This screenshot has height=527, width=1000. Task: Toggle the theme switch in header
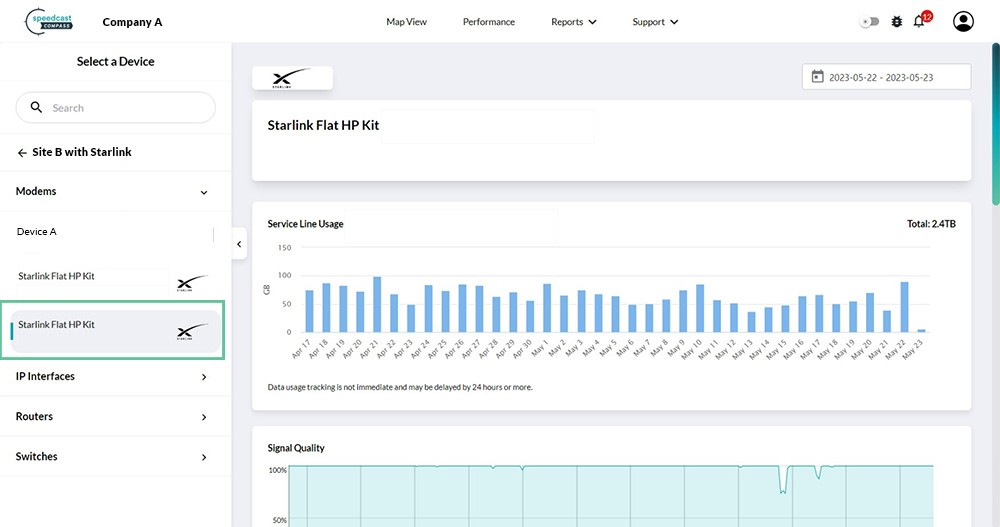coord(869,22)
